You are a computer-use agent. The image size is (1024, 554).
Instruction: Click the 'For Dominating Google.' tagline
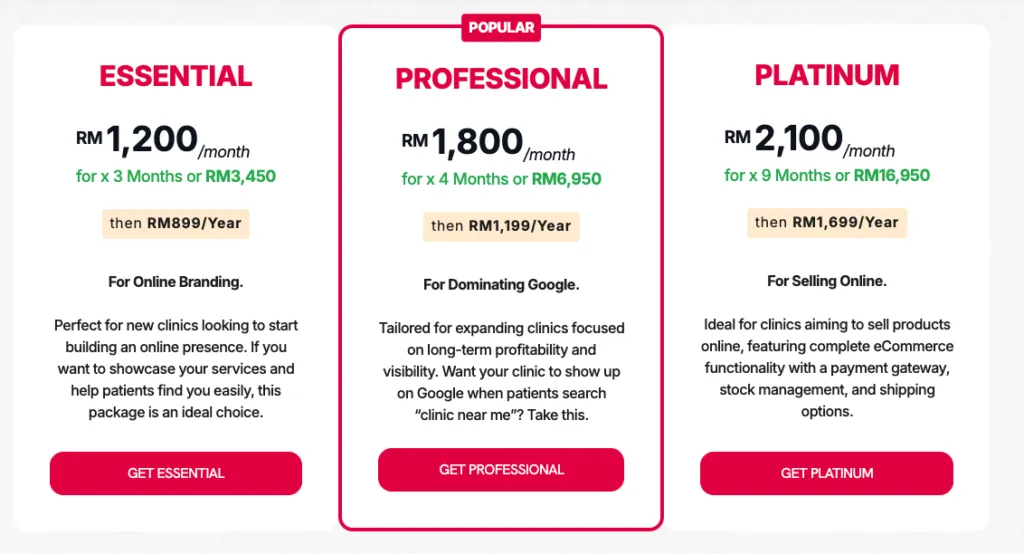pos(501,285)
